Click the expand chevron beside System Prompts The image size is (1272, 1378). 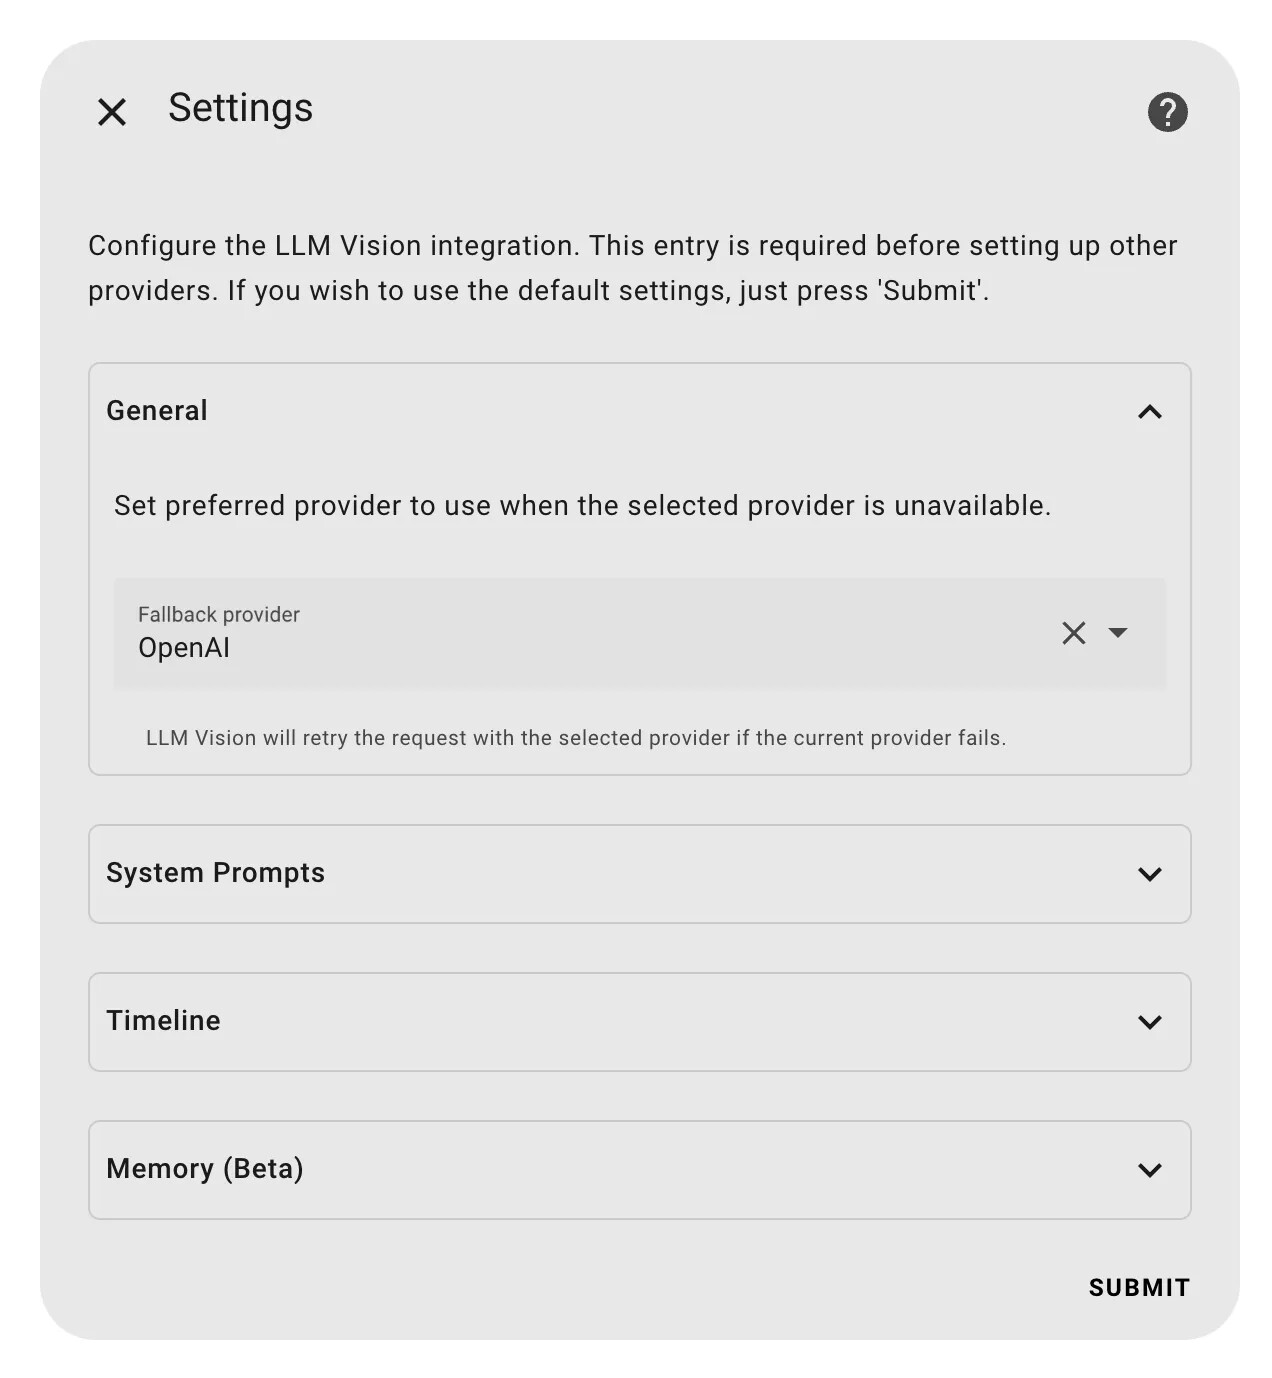(x=1149, y=874)
